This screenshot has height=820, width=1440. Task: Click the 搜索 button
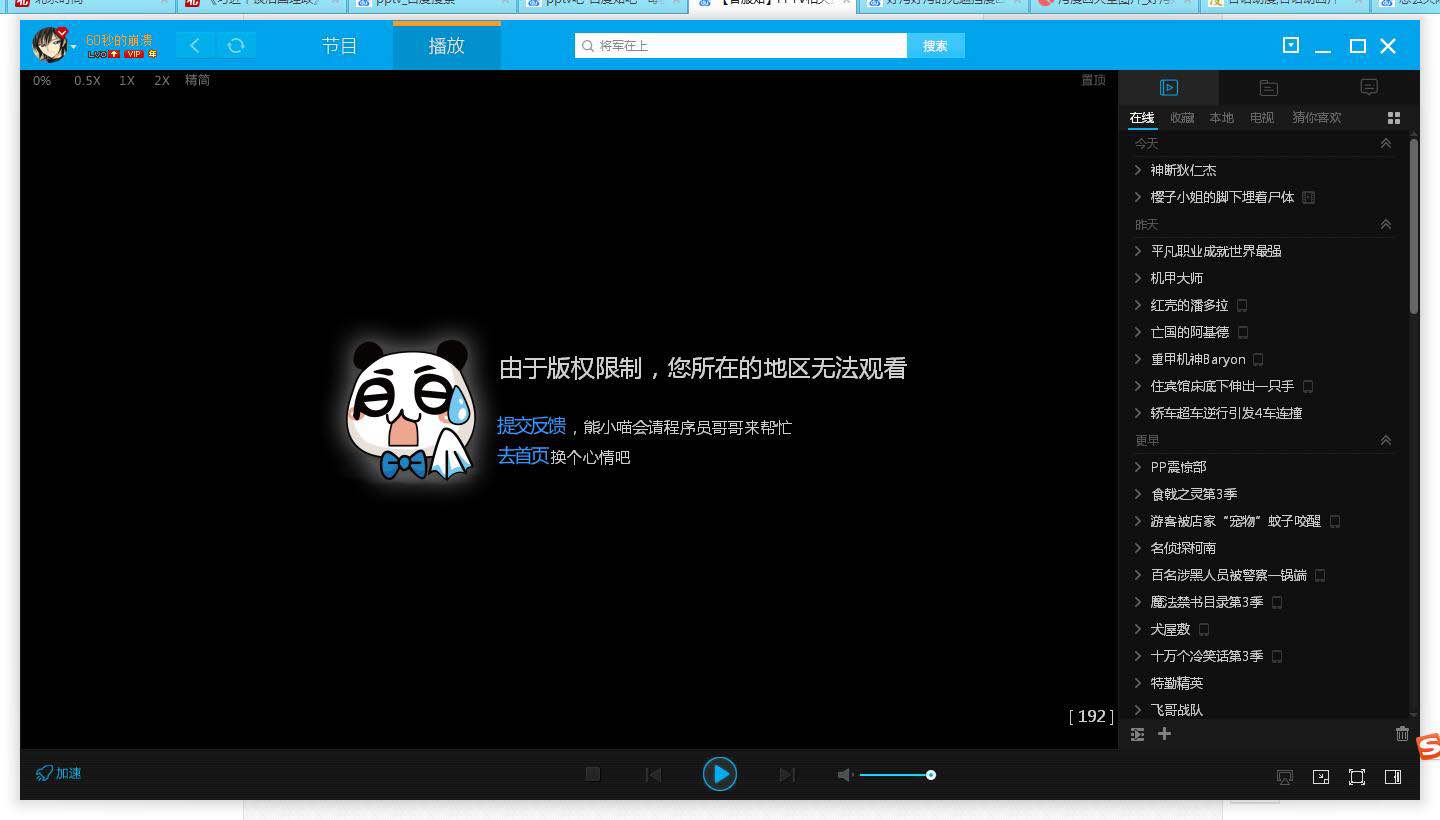[x=935, y=46]
